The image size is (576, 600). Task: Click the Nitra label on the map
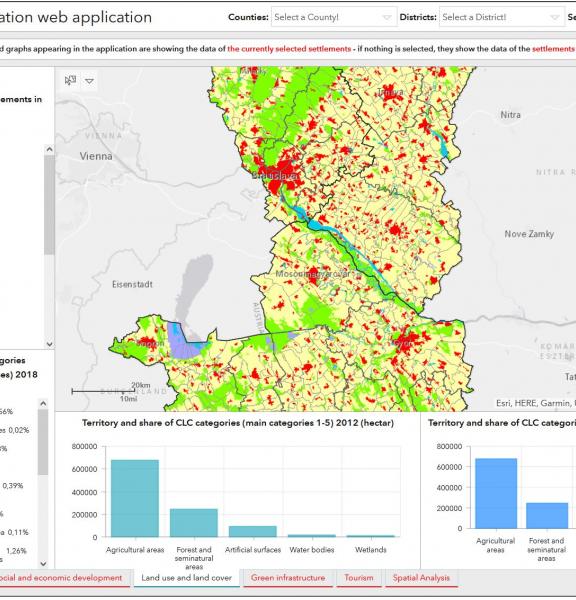(511, 115)
